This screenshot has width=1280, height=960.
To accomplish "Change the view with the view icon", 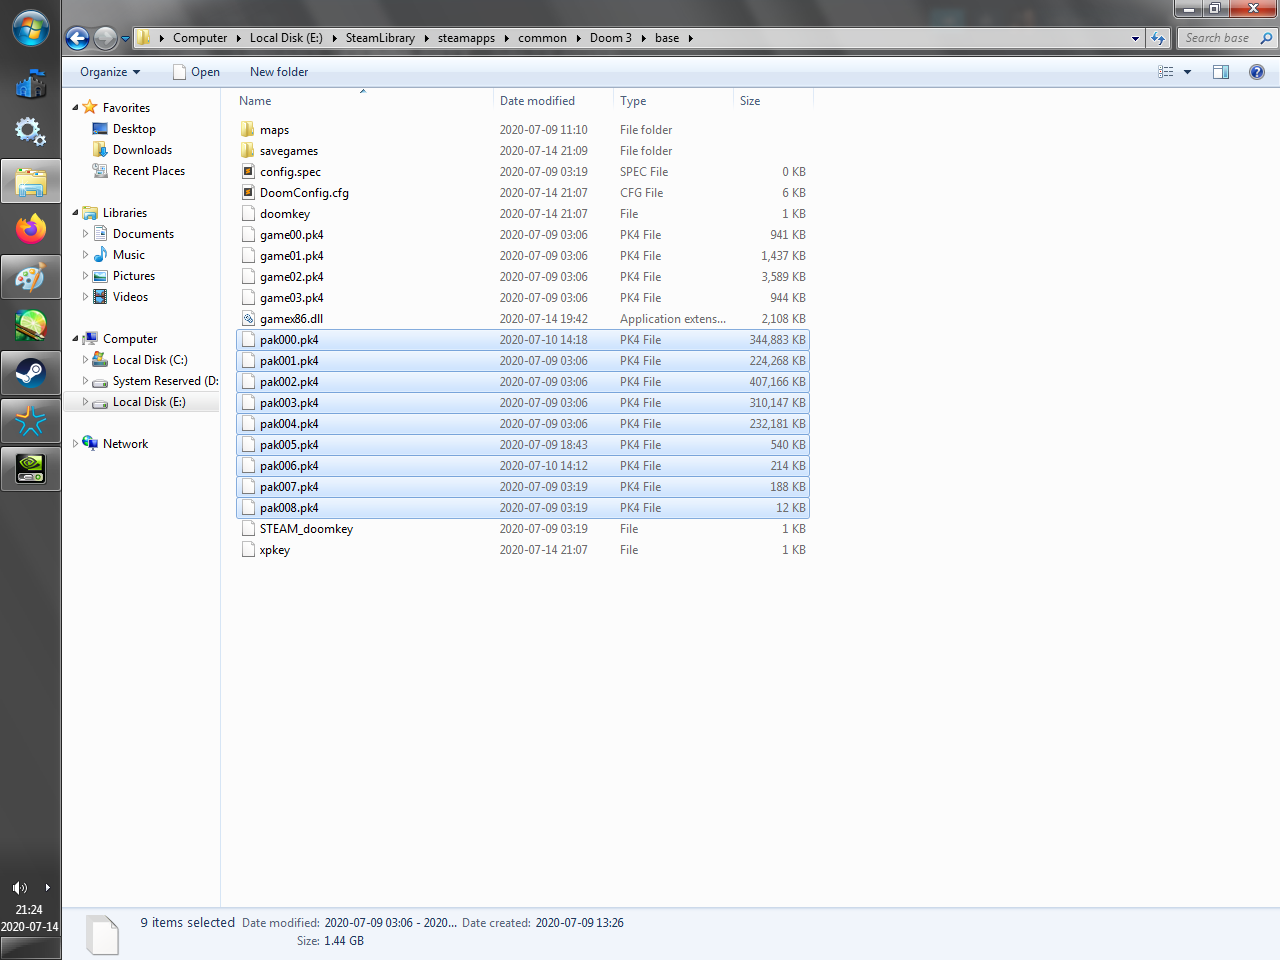I will [x=1166, y=72].
